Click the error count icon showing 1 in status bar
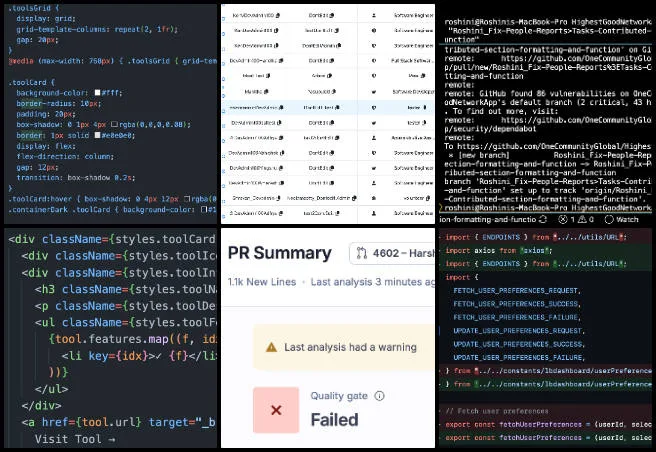Viewport: 656px width, 452px height. (x=563, y=219)
